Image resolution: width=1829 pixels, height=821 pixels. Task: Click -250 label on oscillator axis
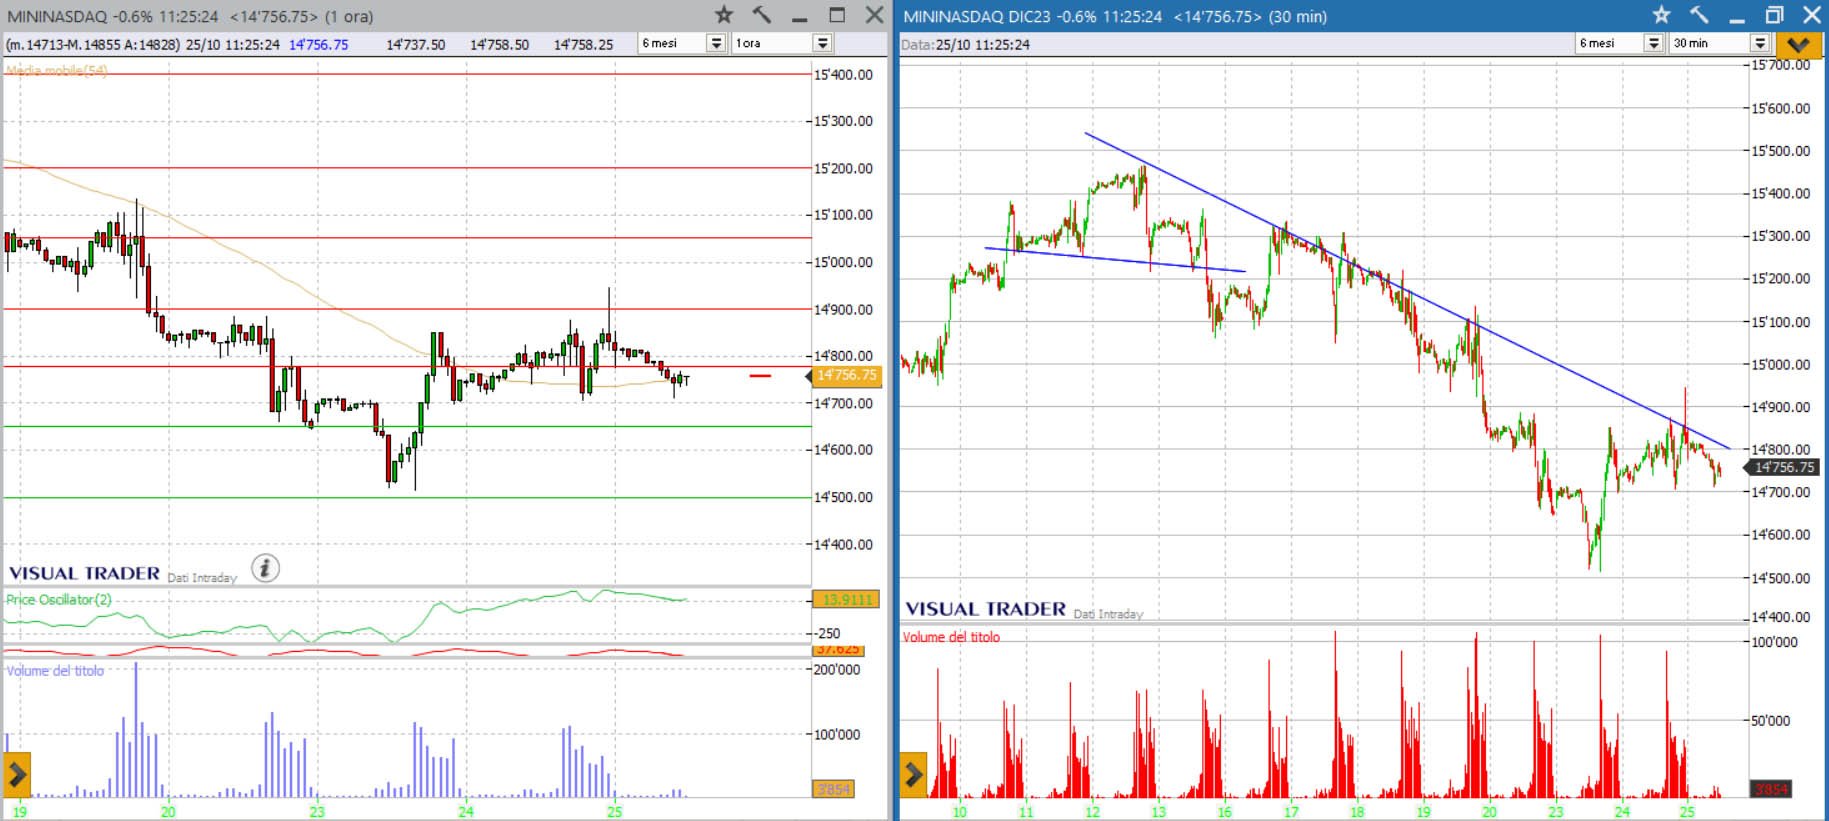(x=828, y=633)
